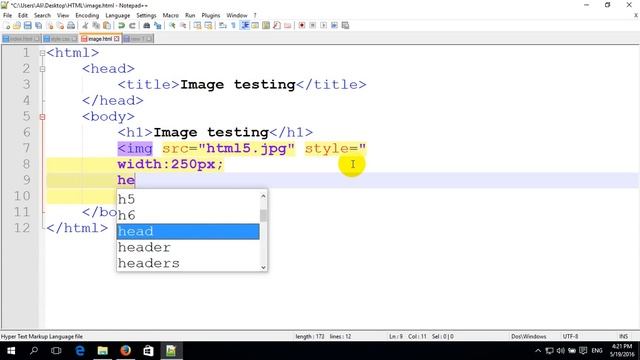The image size is (640, 360).
Task: Open the Windows Start menu
Action: (x=11, y=351)
